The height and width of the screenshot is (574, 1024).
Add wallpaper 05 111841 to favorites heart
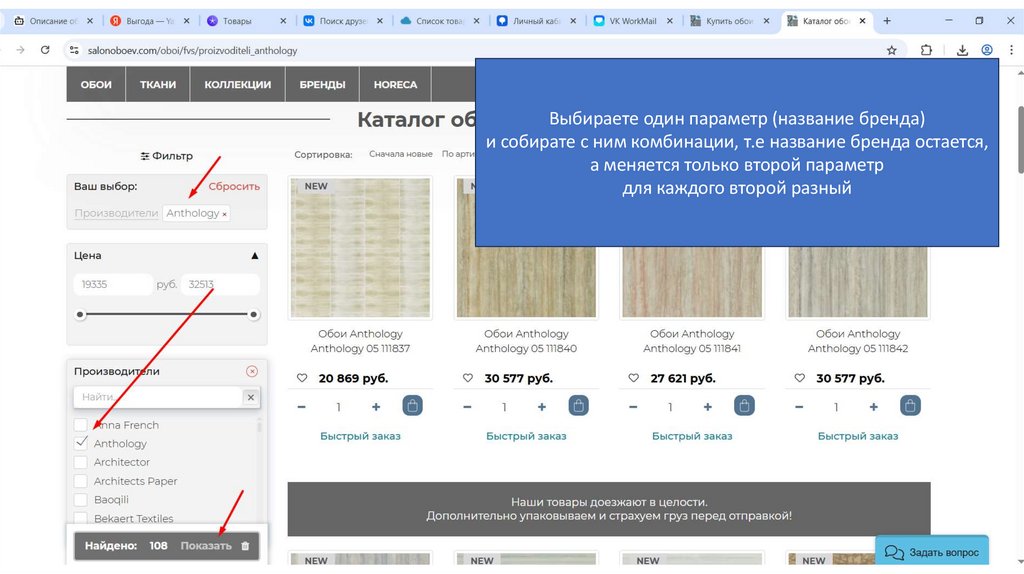633,378
